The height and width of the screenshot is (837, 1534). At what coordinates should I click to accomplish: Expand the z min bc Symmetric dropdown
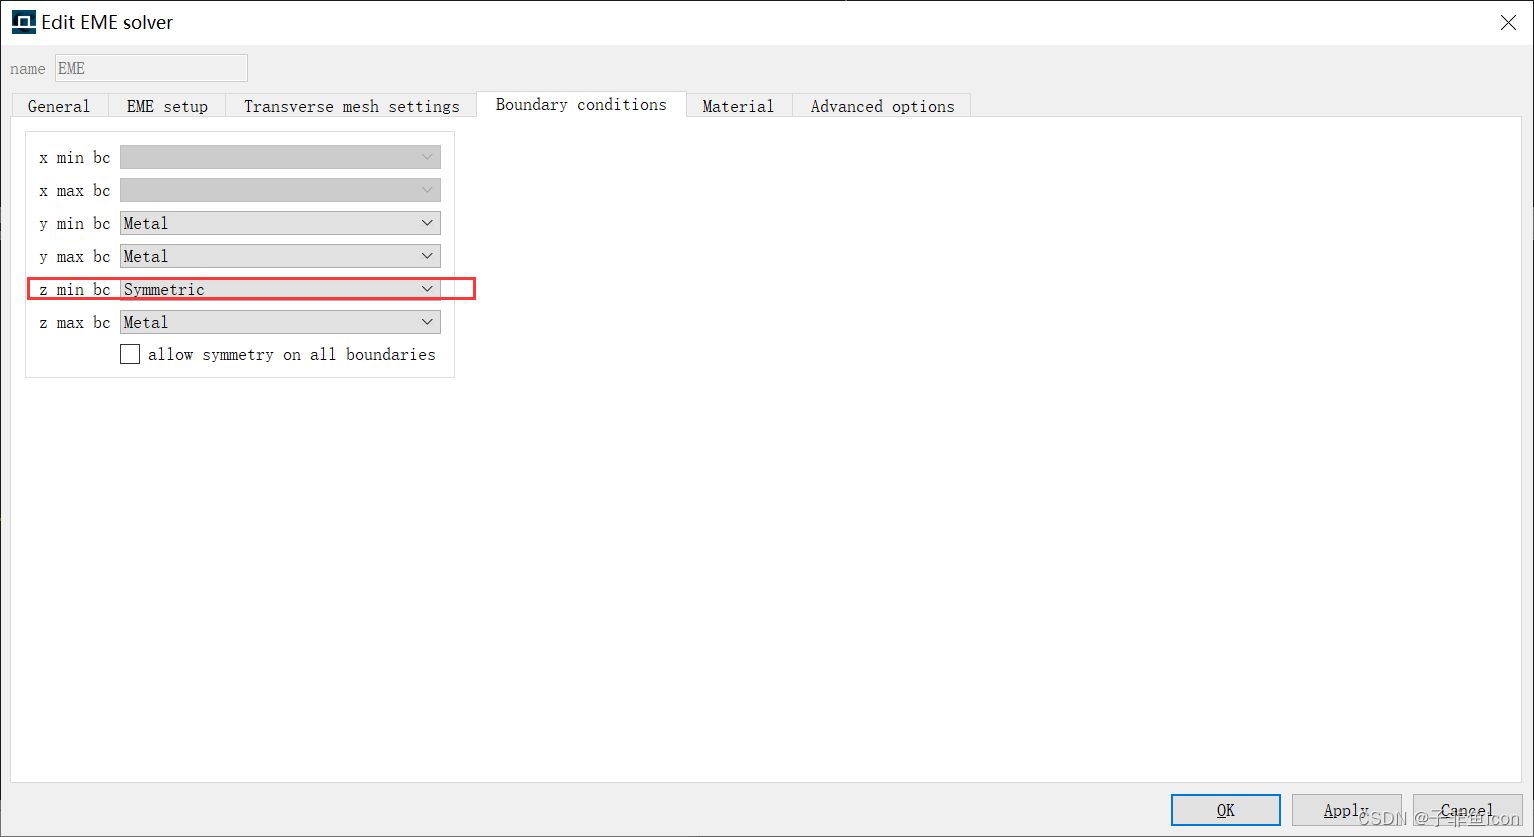click(280, 289)
